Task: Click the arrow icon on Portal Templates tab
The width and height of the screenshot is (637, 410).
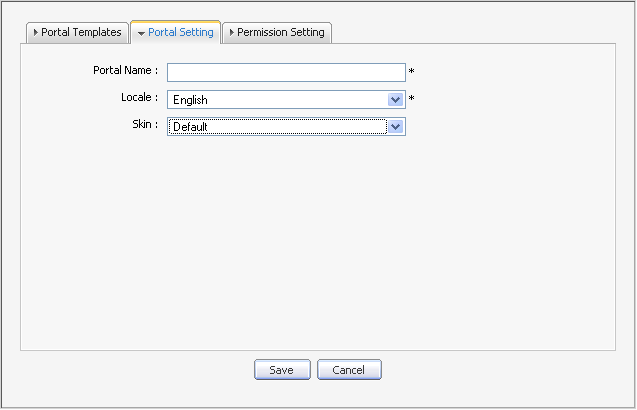Action: pyautogui.click(x=36, y=32)
